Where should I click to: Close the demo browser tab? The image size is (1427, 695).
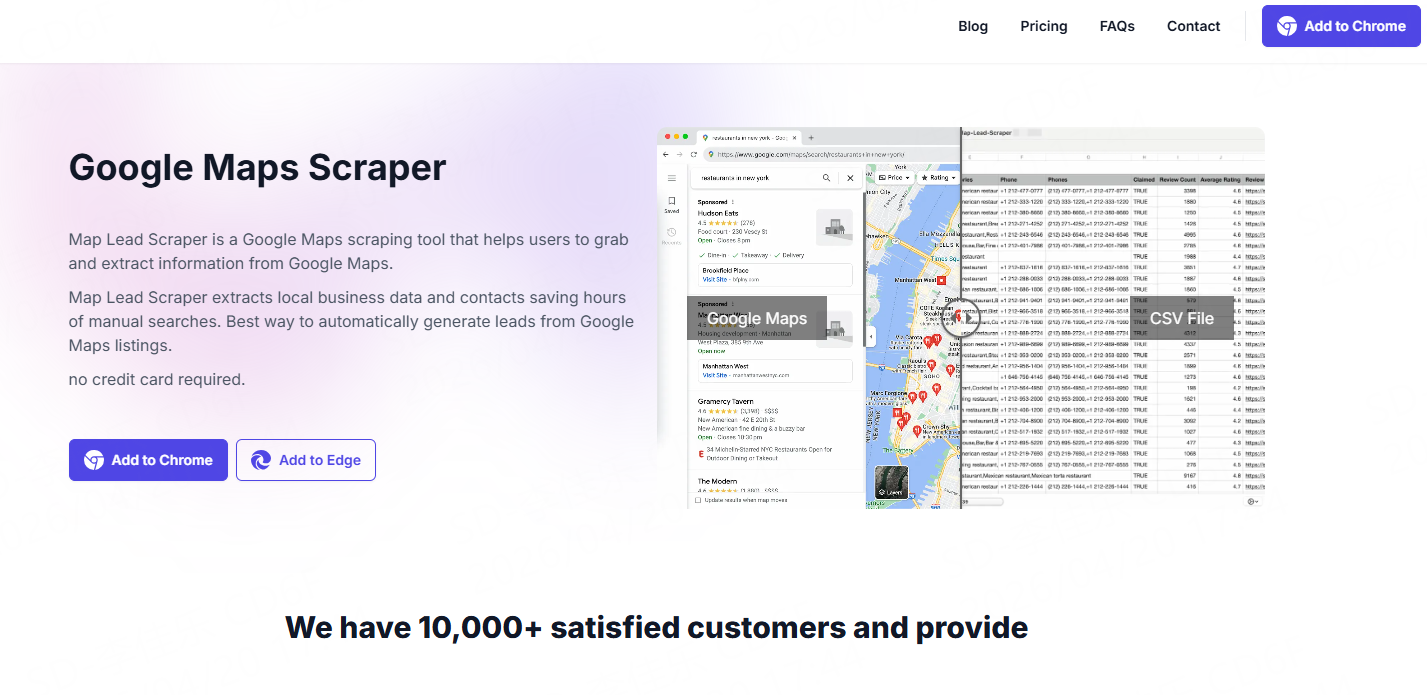(795, 137)
